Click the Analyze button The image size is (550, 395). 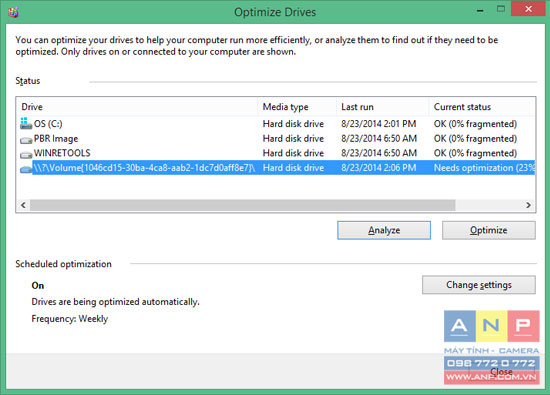(x=384, y=230)
